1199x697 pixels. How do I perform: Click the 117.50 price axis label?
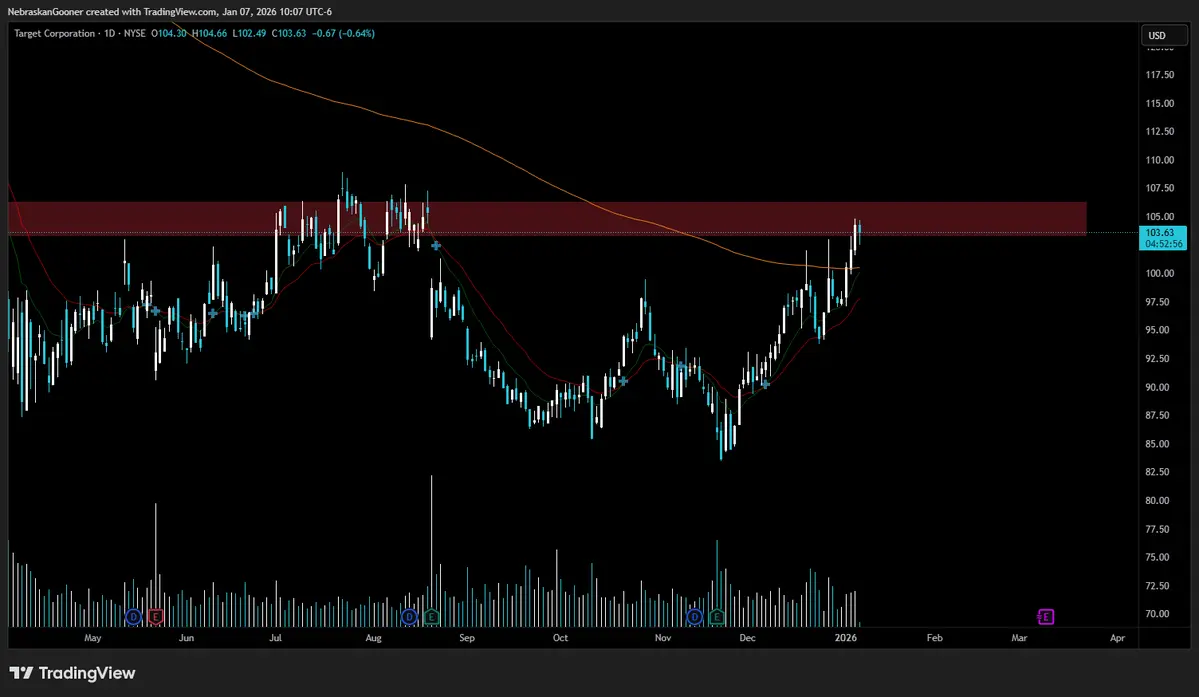click(x=1159, y=75)
